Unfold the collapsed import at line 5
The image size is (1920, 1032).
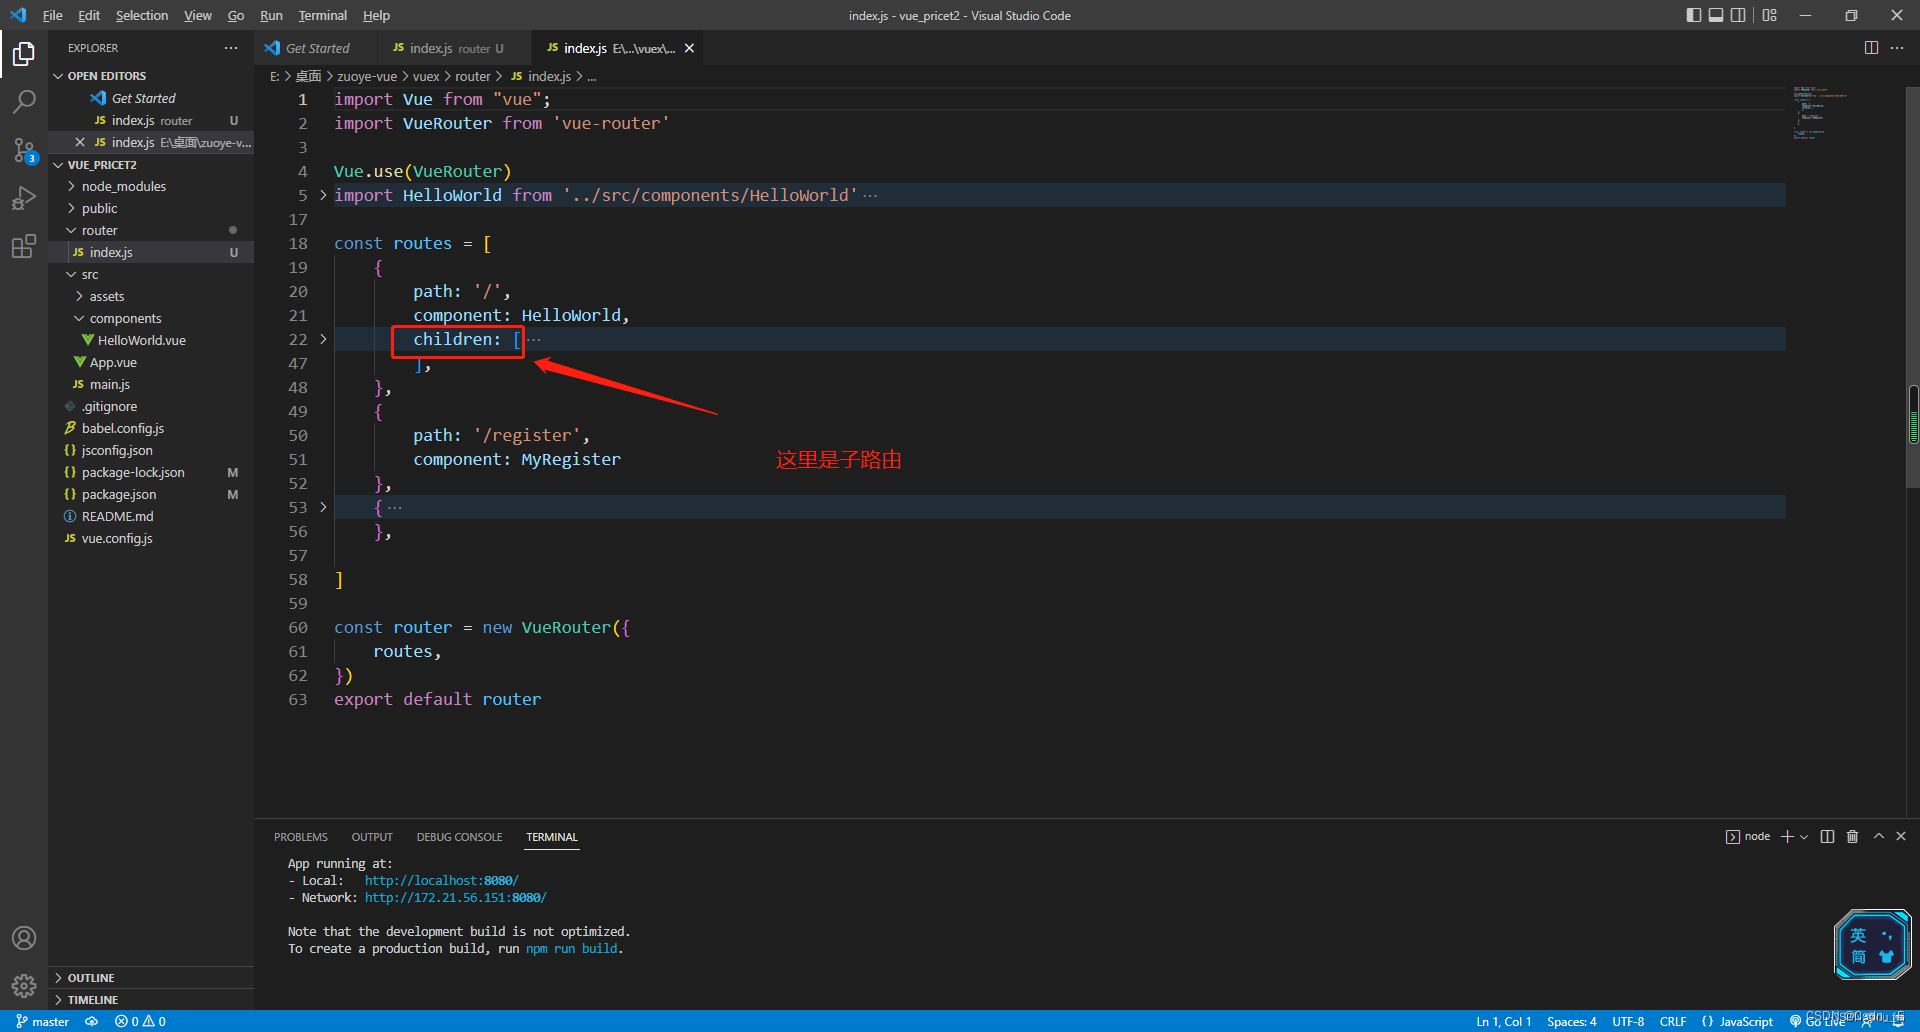click(322, 195)
